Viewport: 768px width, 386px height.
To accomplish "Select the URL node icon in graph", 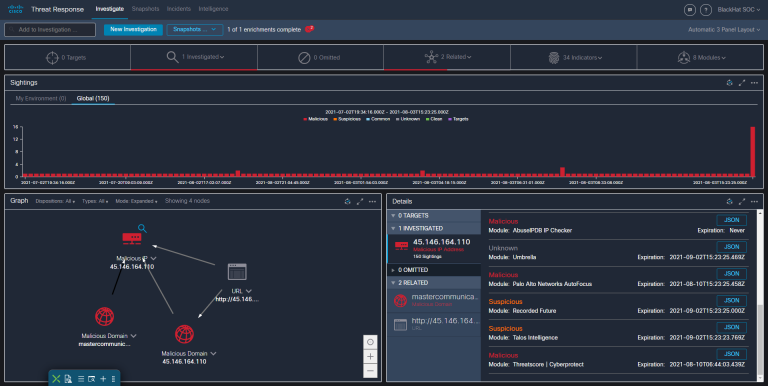I will click(x=237, y=271).
